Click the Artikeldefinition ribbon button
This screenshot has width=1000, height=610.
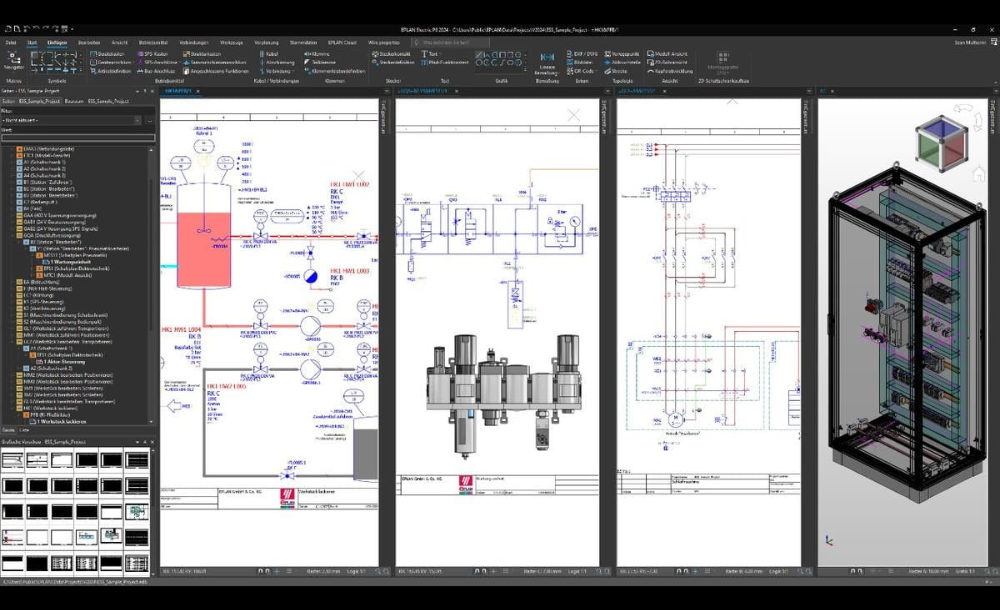coord(111,71)
